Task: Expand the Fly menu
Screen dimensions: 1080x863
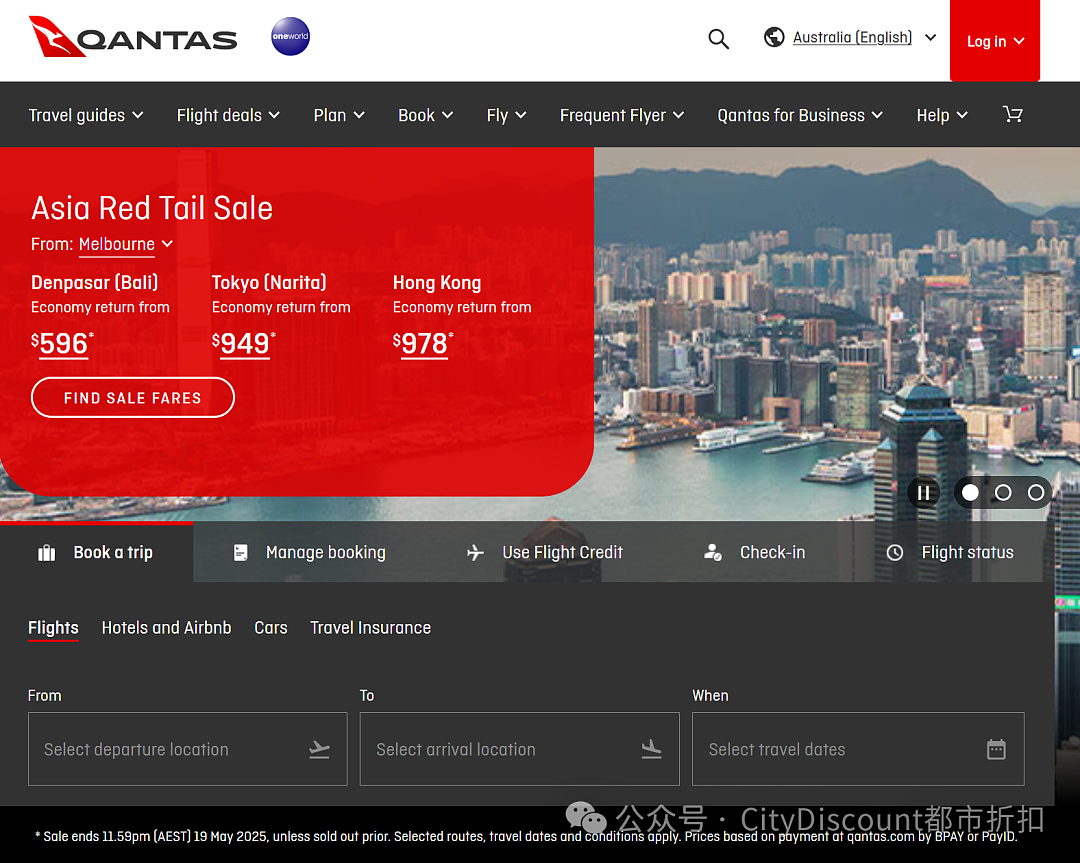Action: 506,115
